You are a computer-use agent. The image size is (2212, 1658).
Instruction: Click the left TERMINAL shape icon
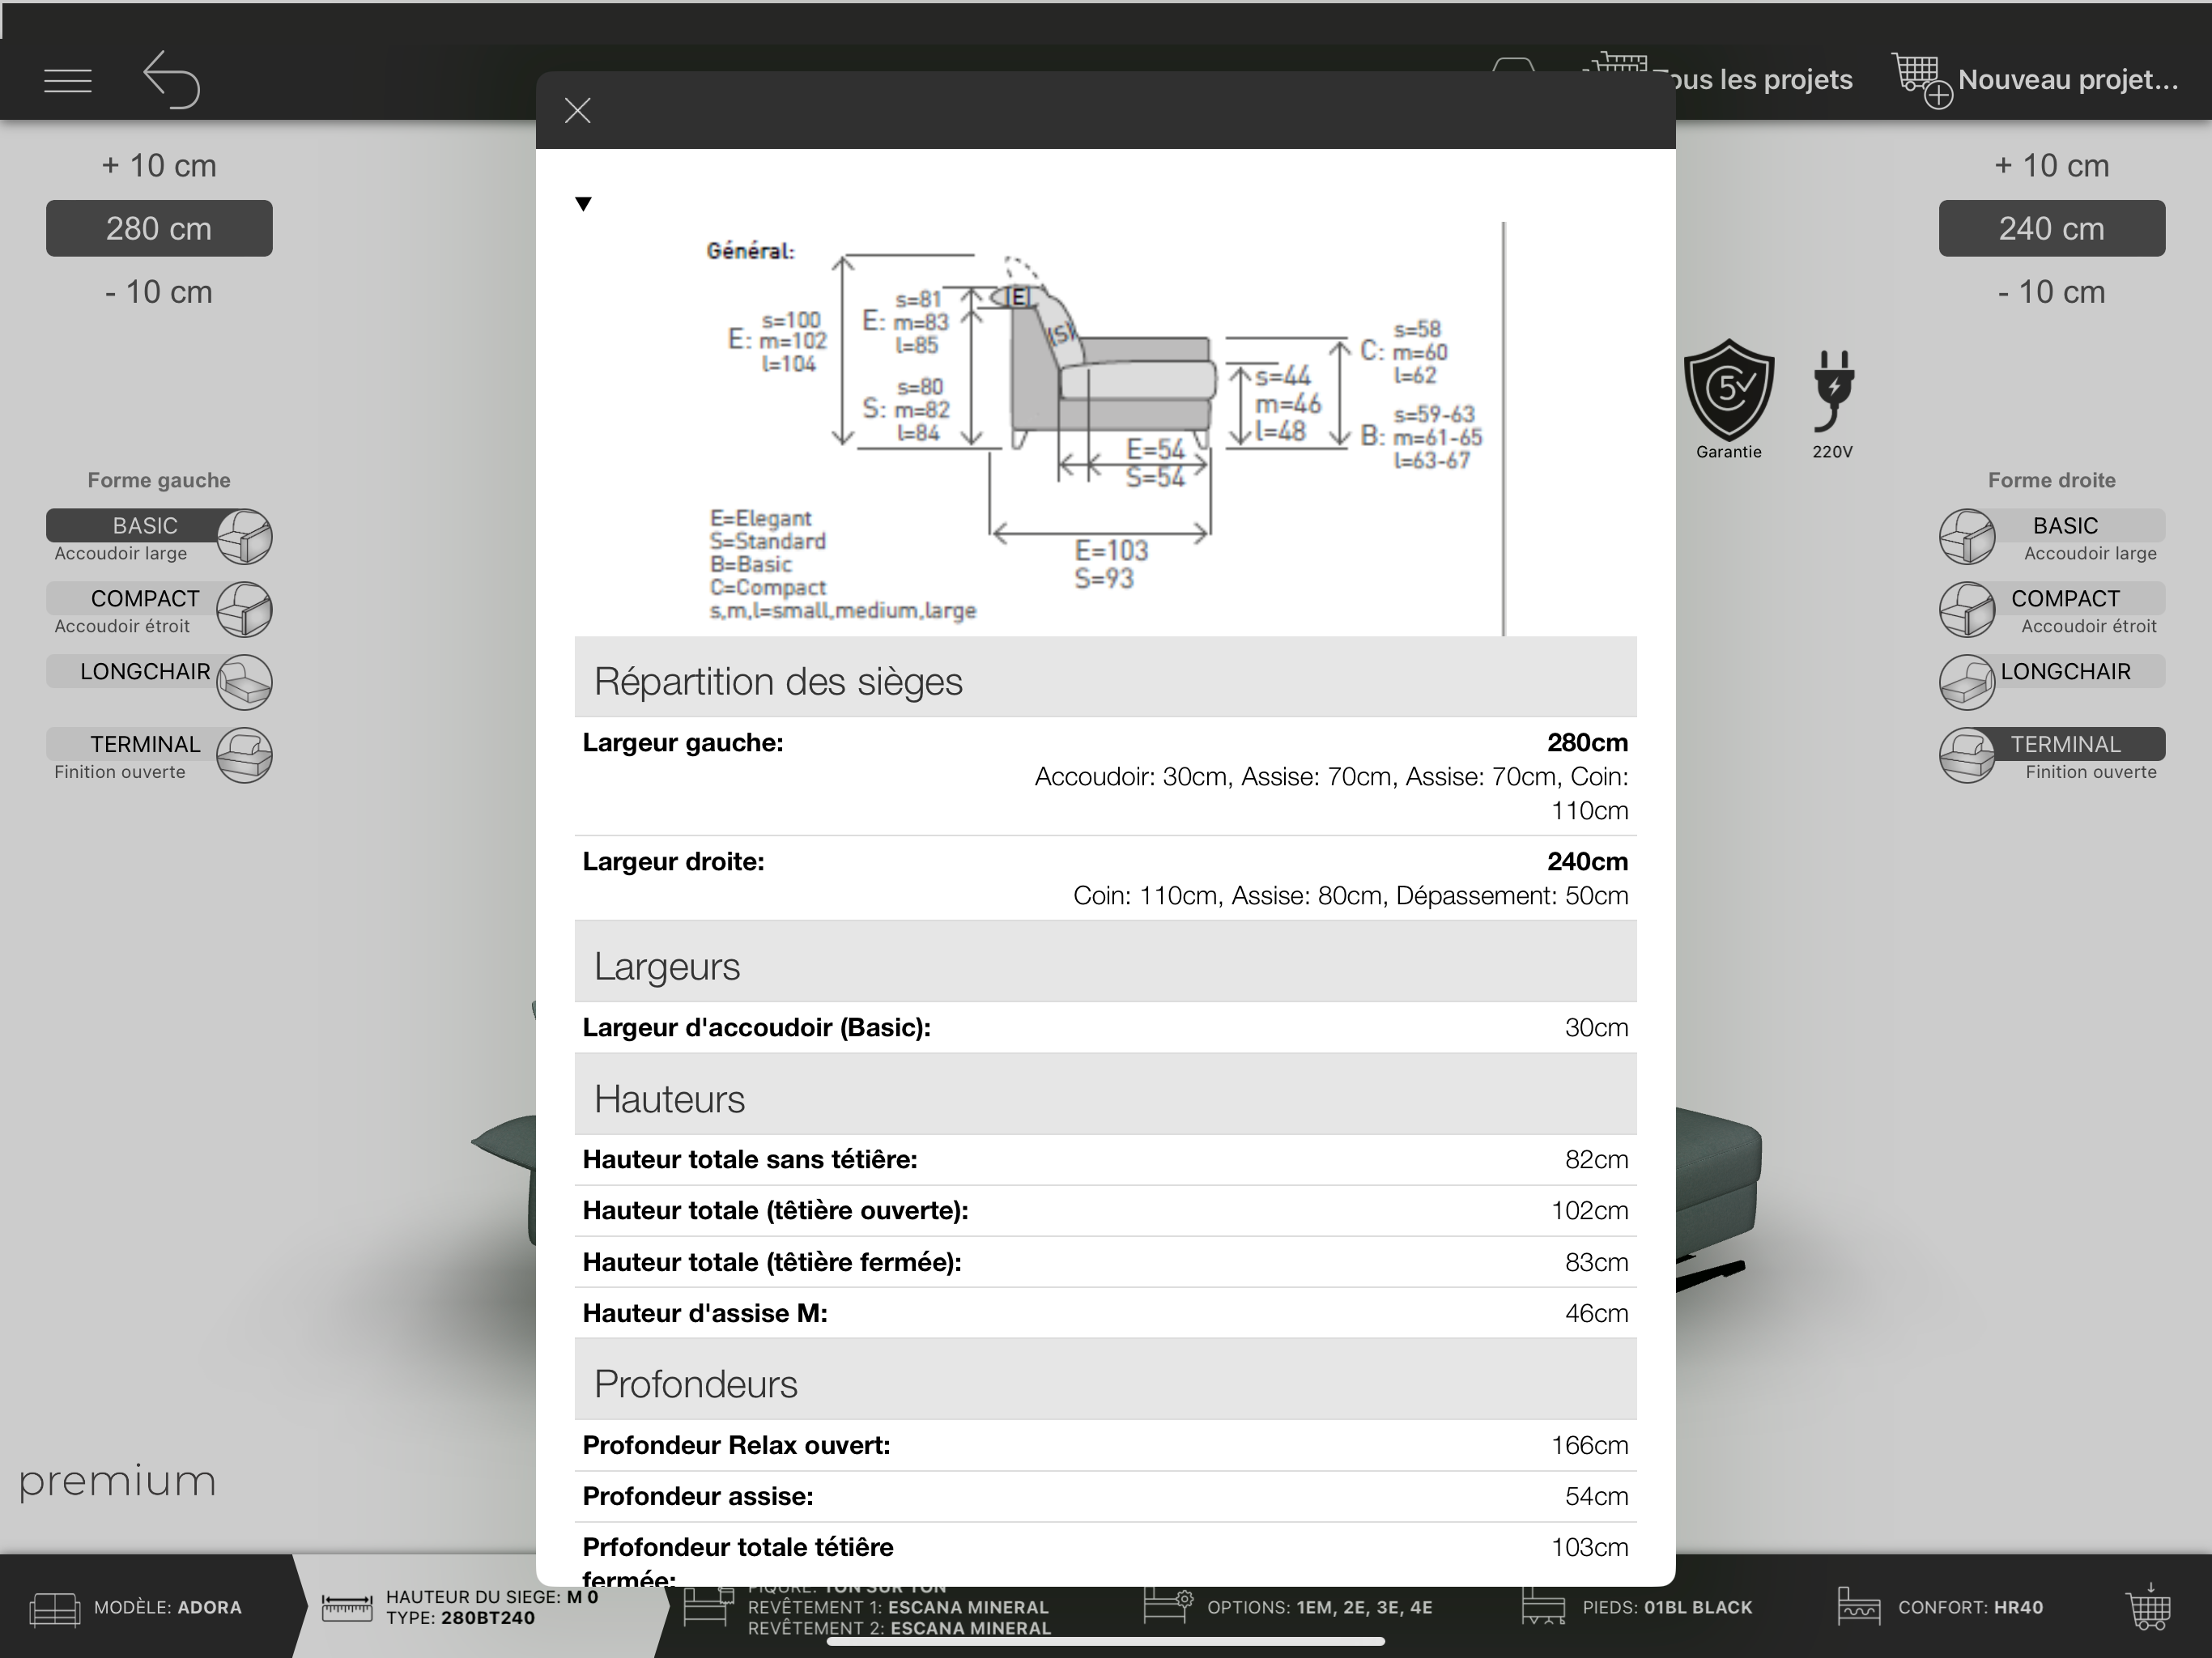click(245, 756)
